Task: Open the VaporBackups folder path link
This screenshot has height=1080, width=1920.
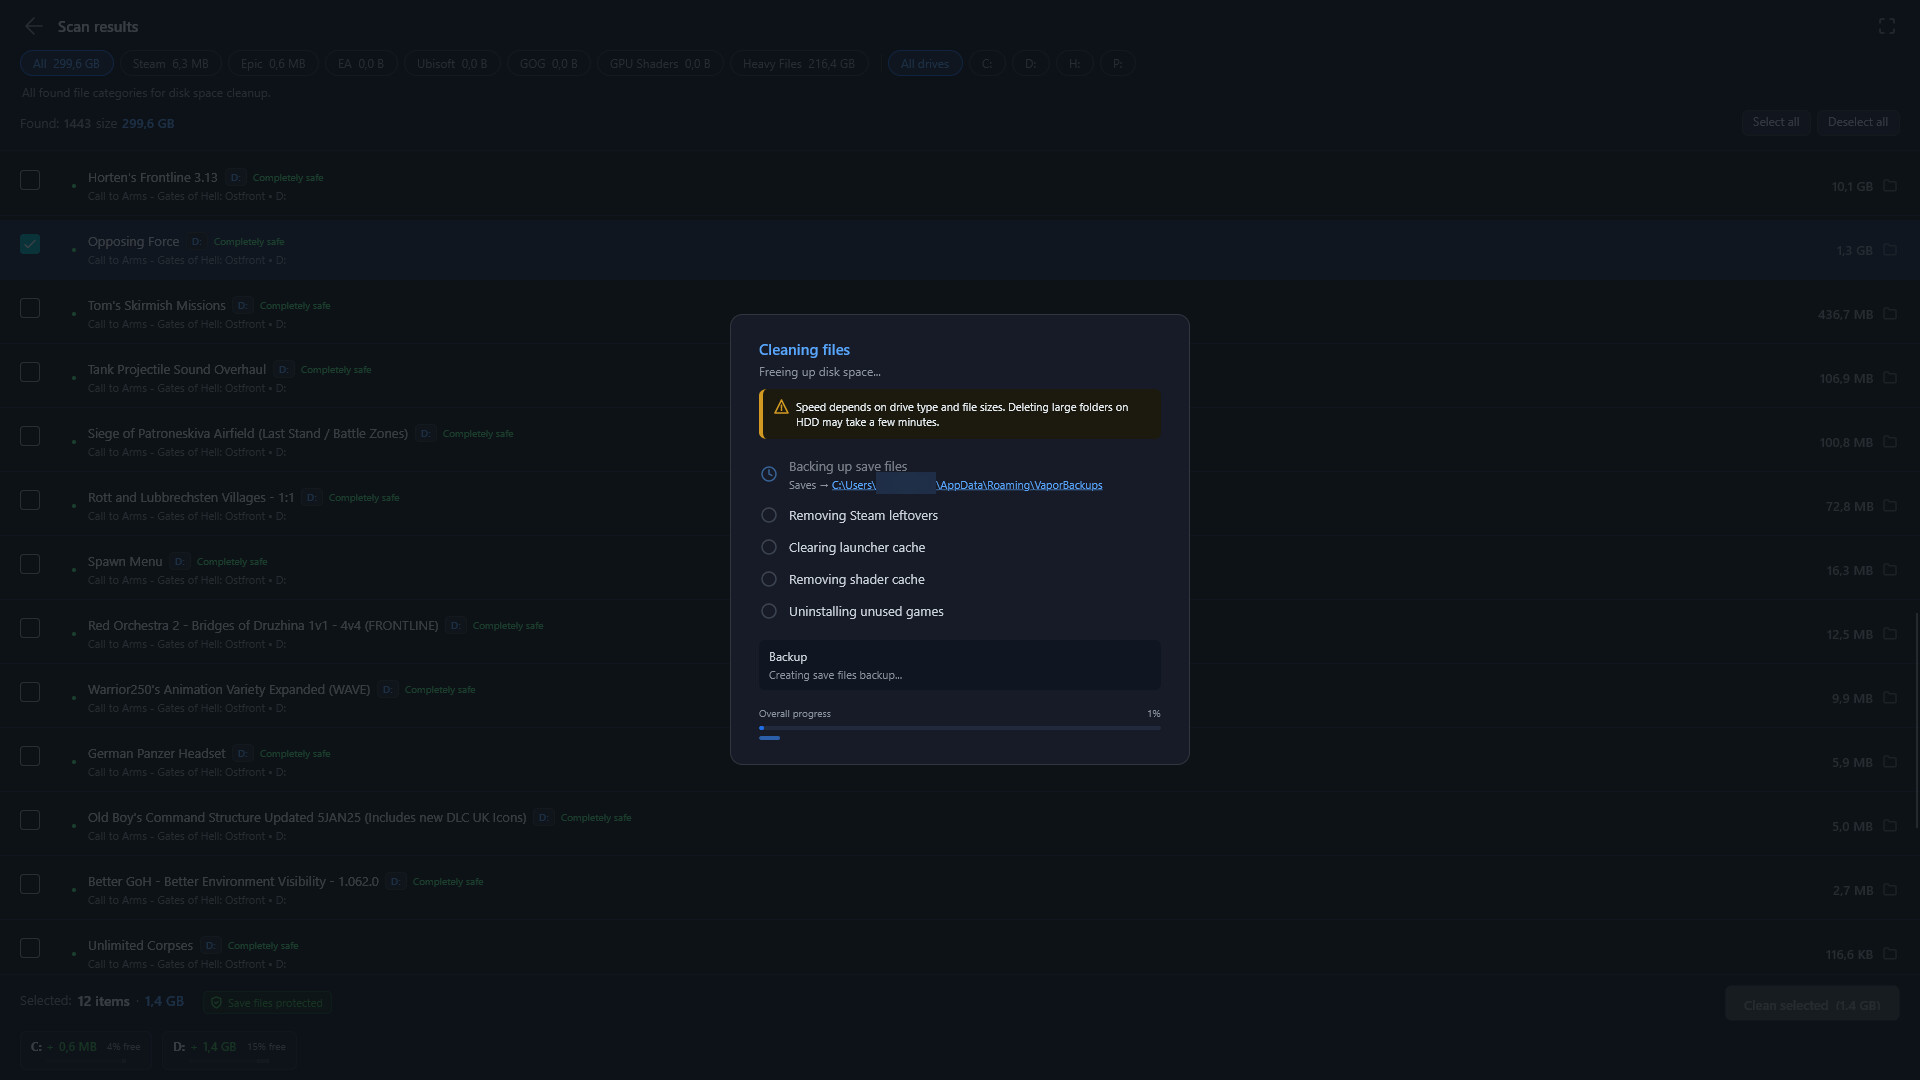Action: [x=967, y=485]
